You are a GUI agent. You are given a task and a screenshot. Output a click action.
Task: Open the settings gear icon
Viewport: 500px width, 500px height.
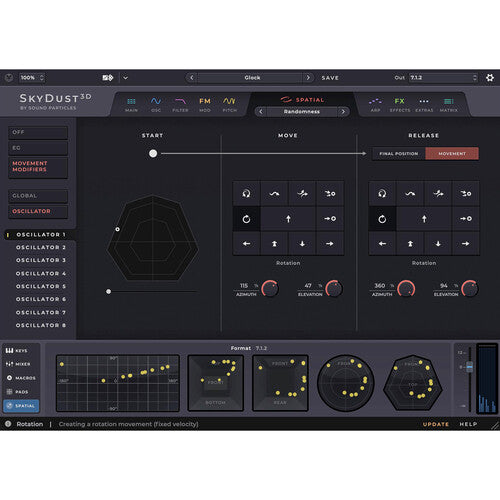(490, 78)
